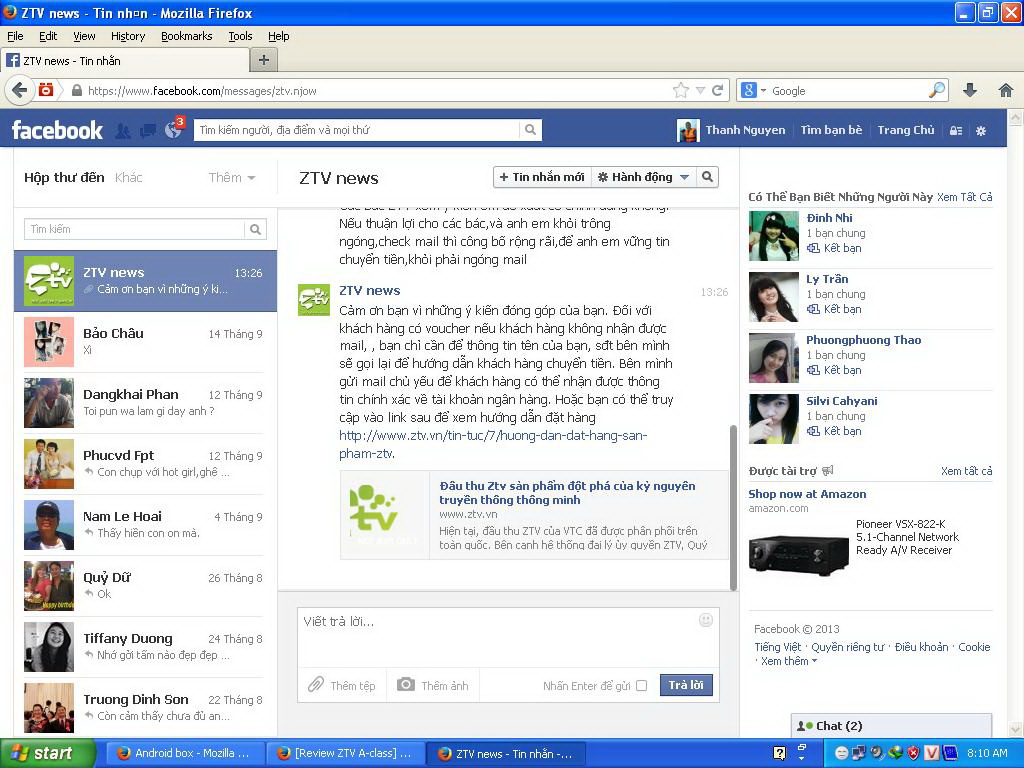Image resolution: width=1024 pixels, height=768 pixels.
Task: Click the emoticon smiley in reply box
Action: coord(706,620)
